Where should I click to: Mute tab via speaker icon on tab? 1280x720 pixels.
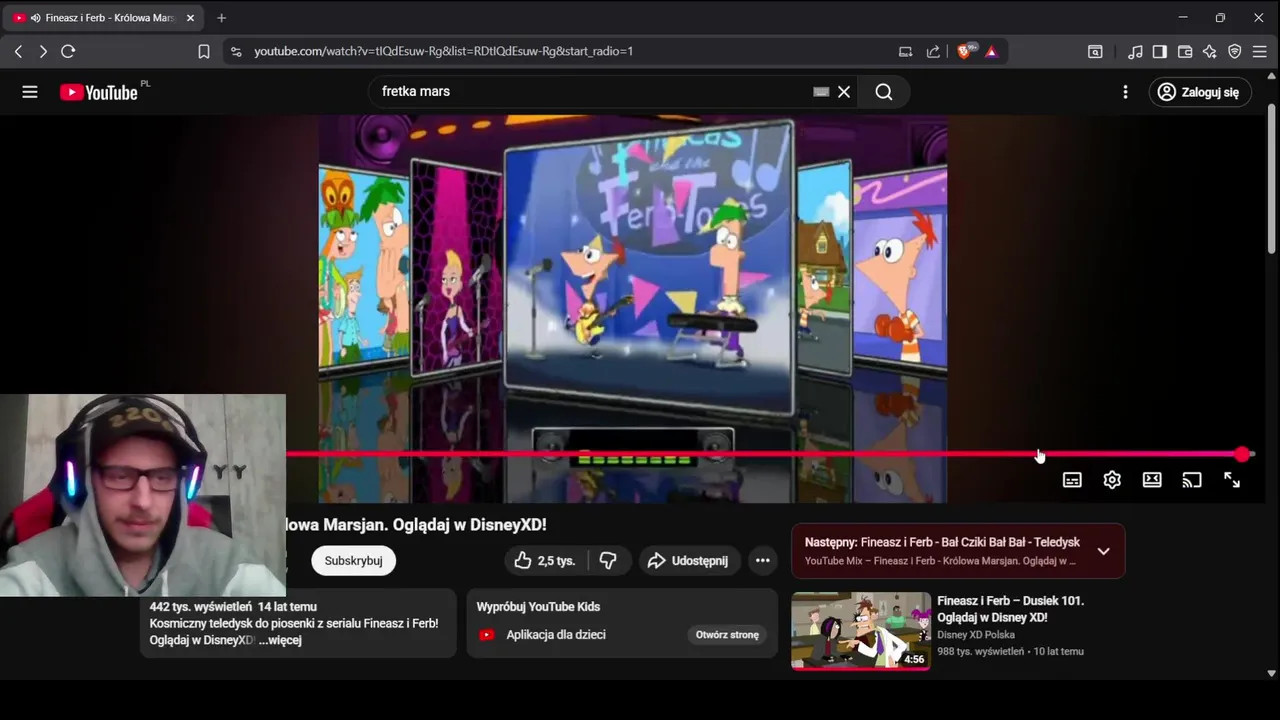pos(36,18)
